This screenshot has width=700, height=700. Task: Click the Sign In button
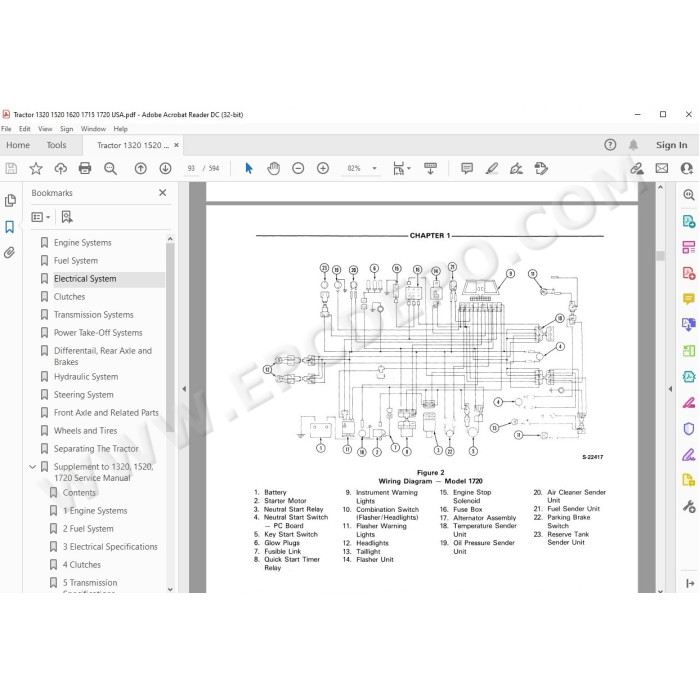(671, 145)
